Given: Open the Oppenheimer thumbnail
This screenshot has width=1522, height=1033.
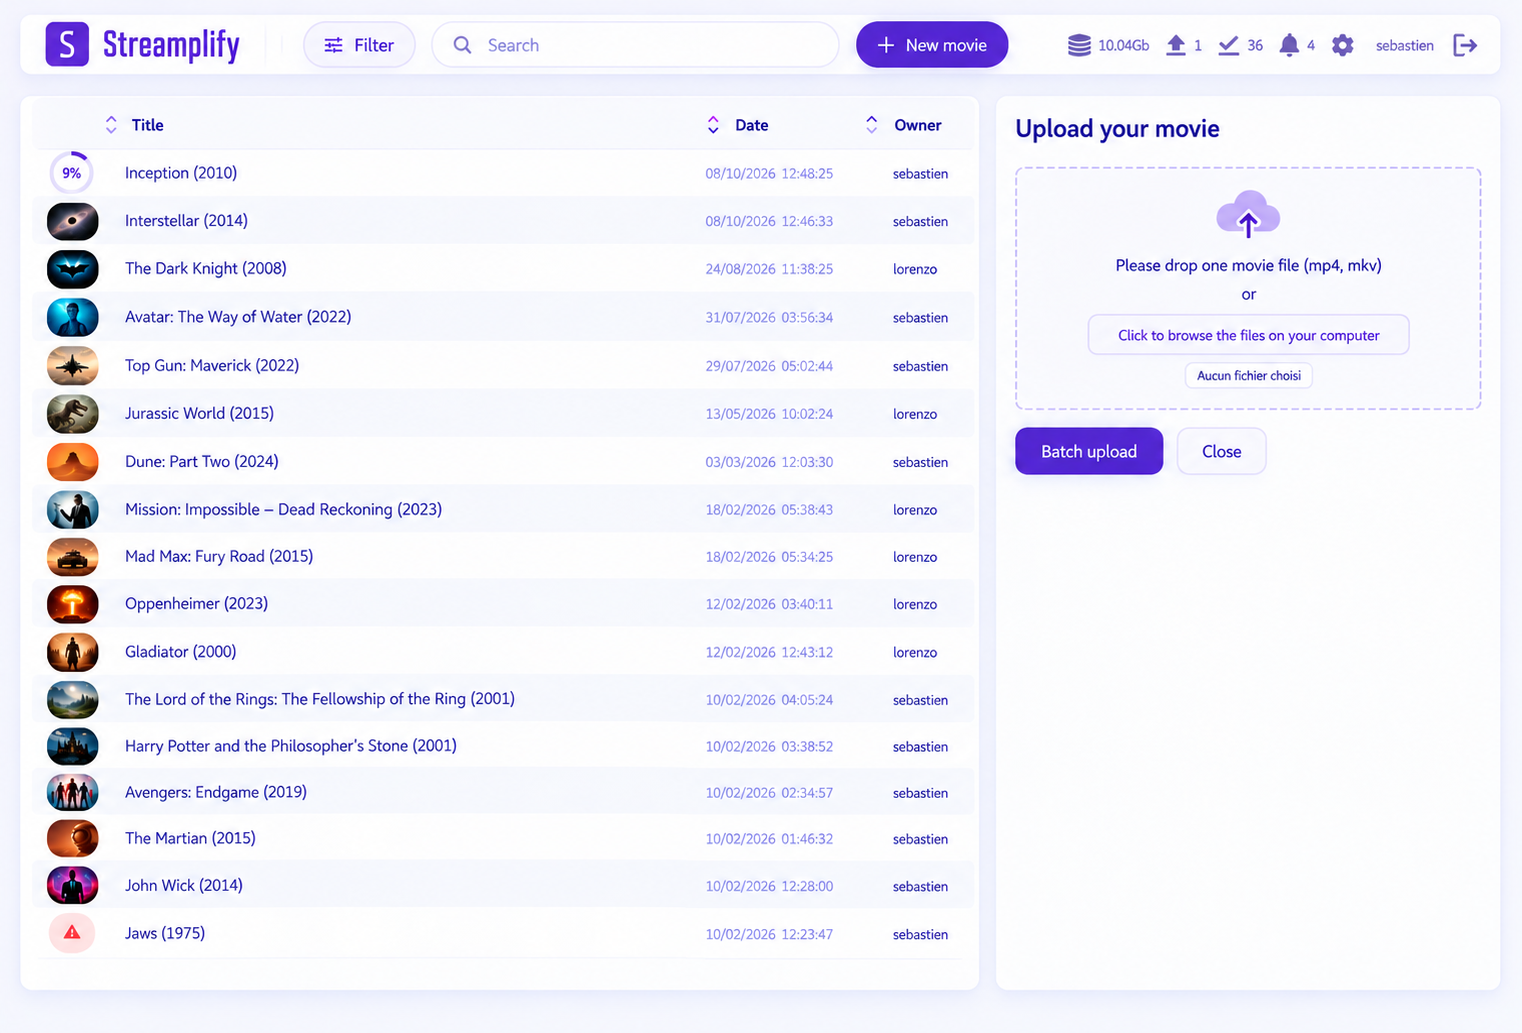Looking at the screenshot, I should [x=72, y=604].
